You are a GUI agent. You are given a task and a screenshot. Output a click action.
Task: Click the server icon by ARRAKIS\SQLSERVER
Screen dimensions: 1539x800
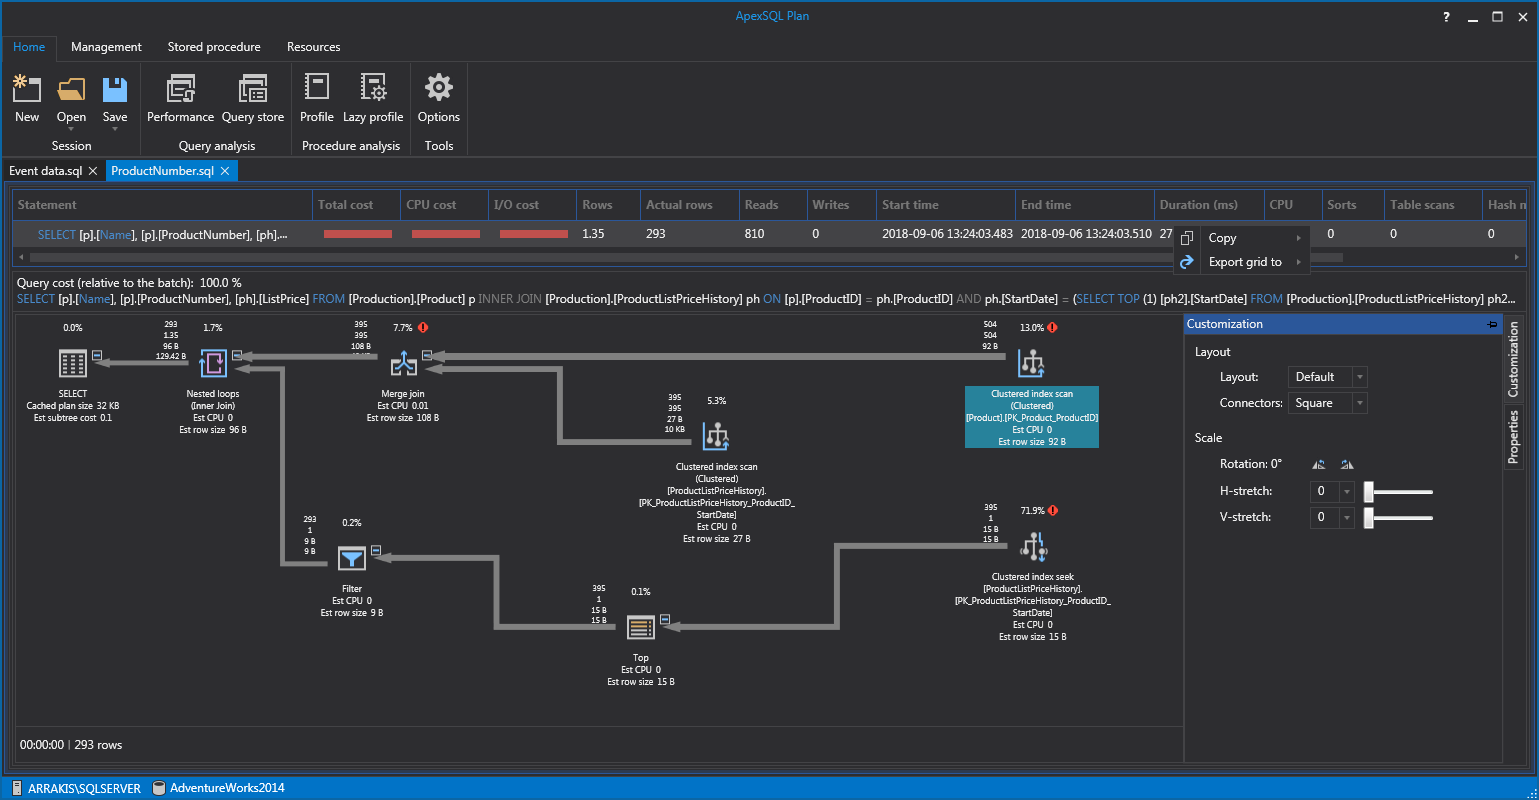(17, 788)
